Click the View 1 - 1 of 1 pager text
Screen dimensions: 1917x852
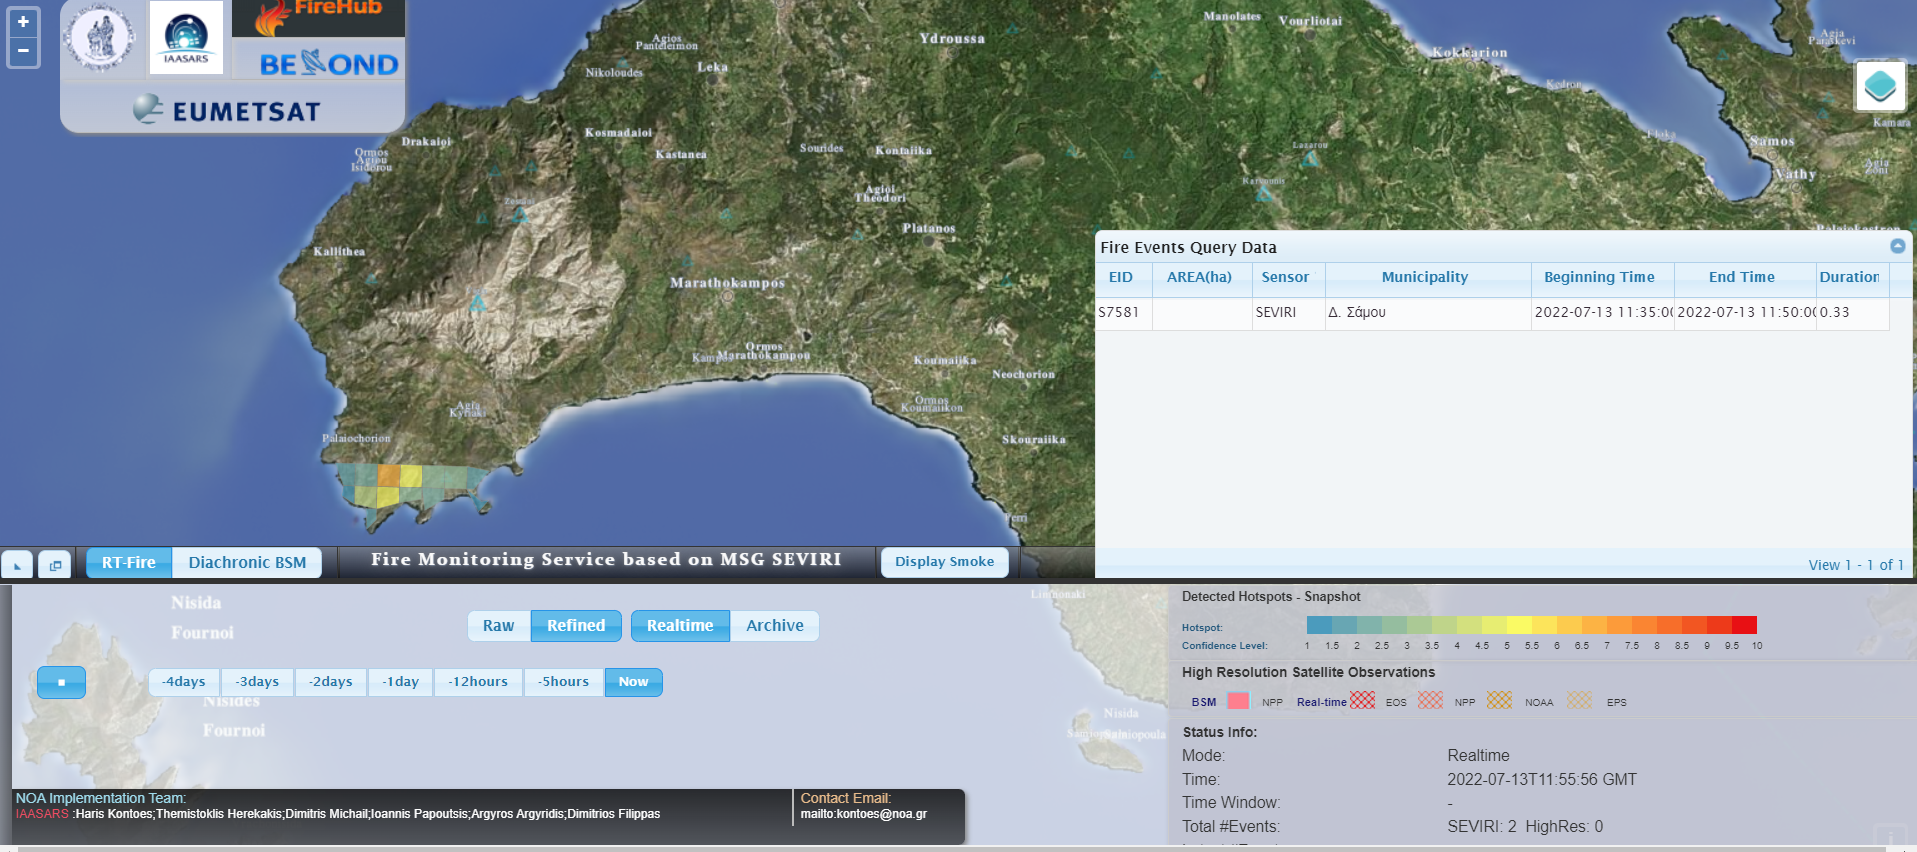(x=1855, y=565)
